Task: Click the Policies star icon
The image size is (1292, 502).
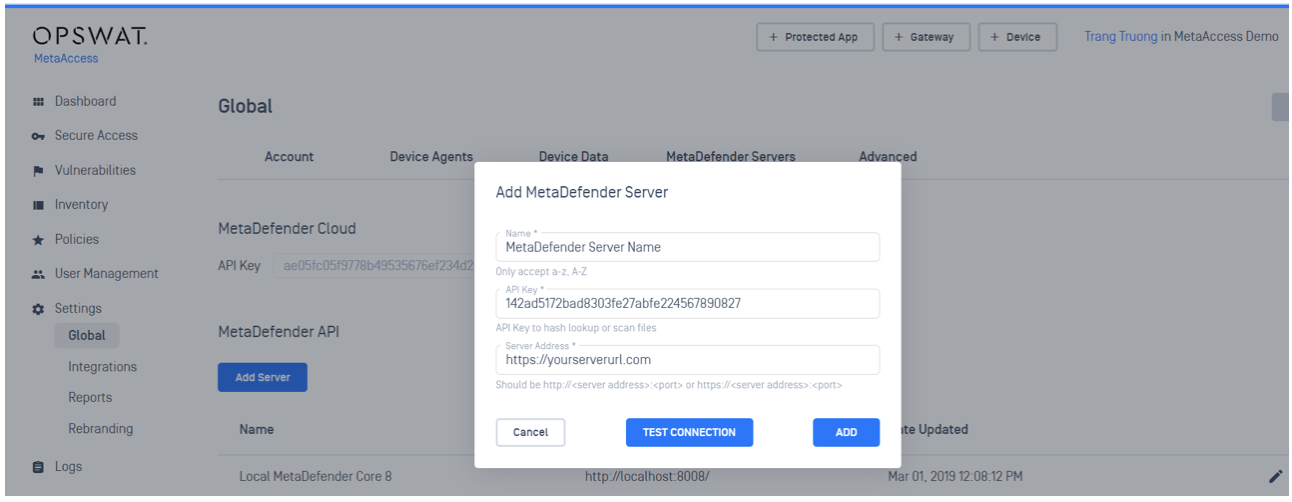Action: coord(38,240)
